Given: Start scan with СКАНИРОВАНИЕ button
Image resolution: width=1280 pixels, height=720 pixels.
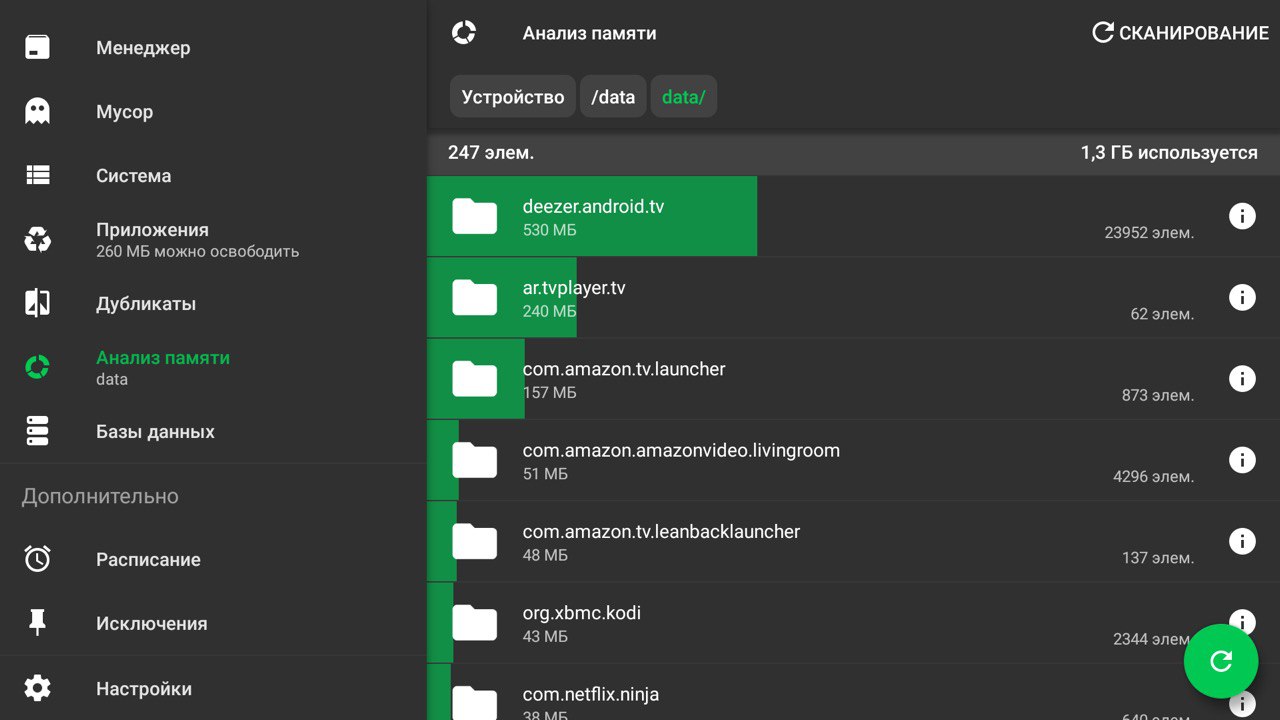Looking at the screenshot, I should (1180, 33).
